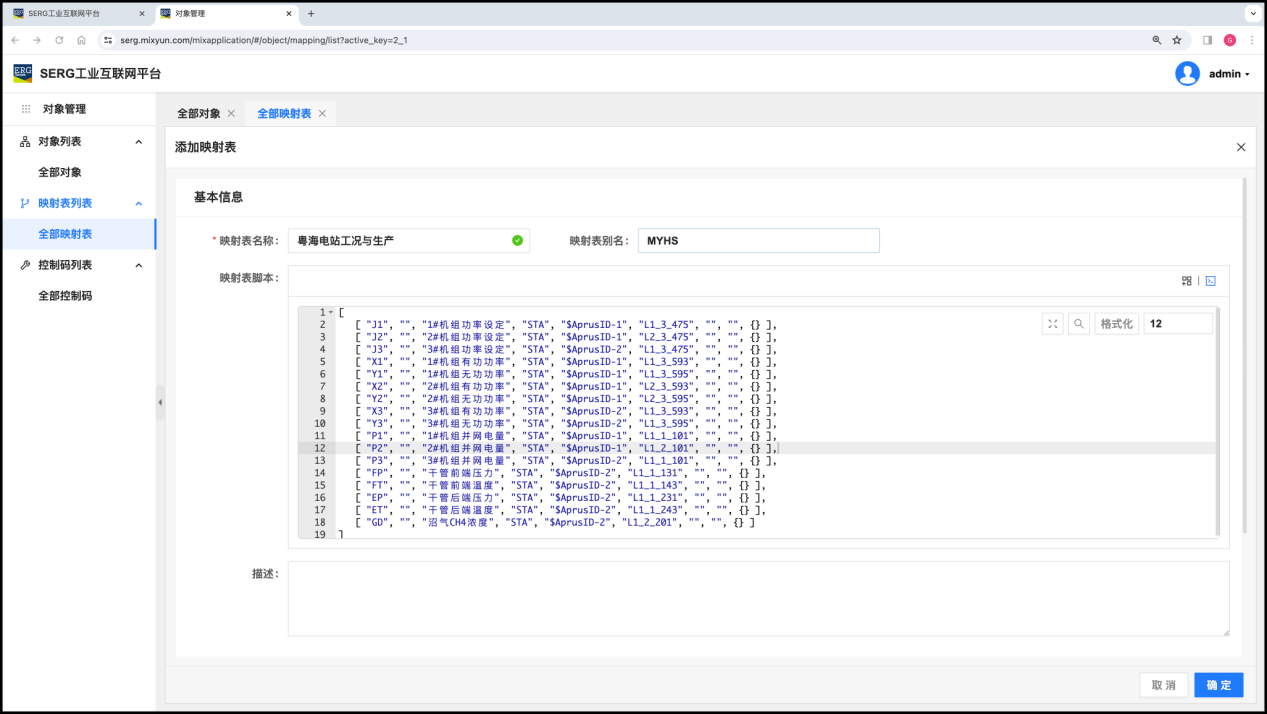Click the 对象管理 grid menu icon

point(26,109)
